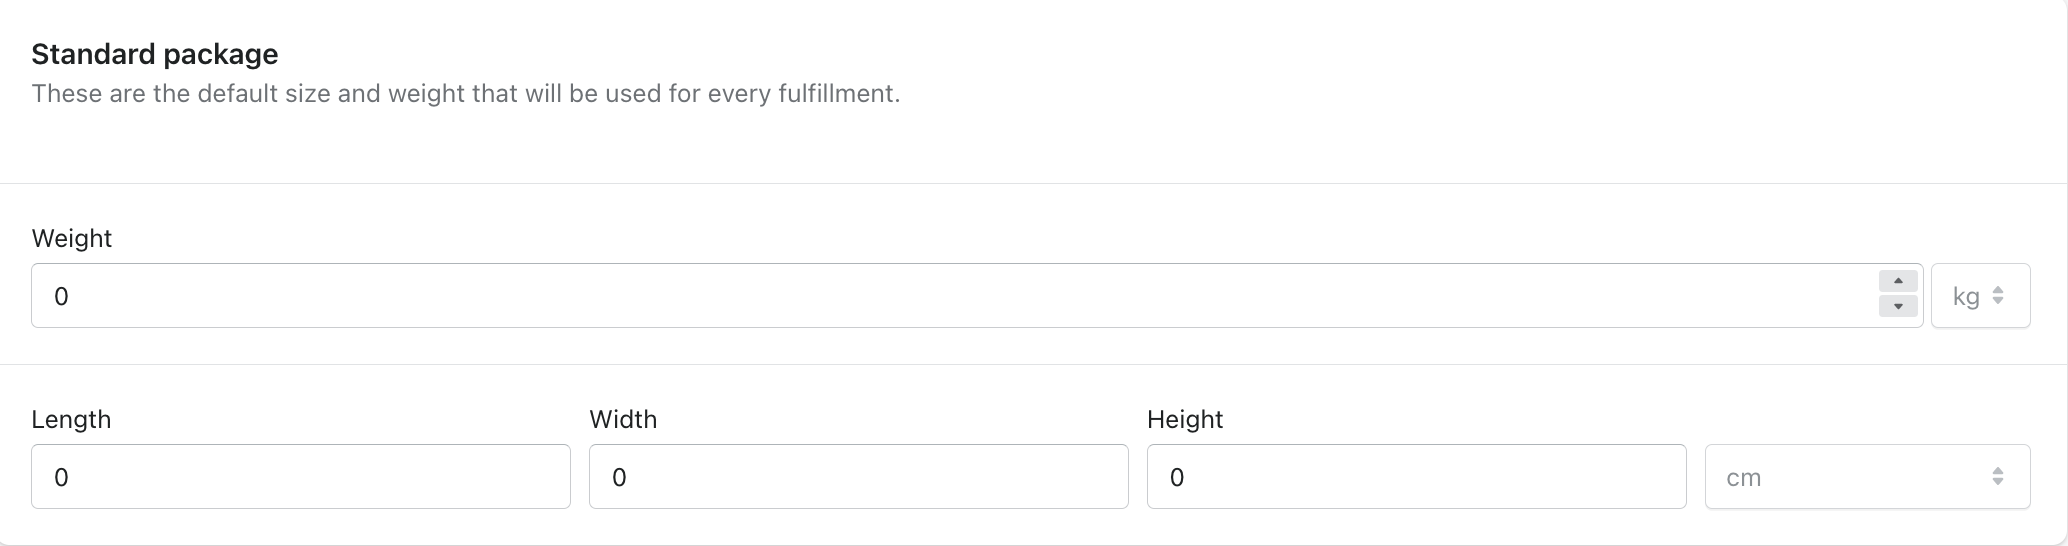Click the up-down arrows icon beside cm

1997,477
